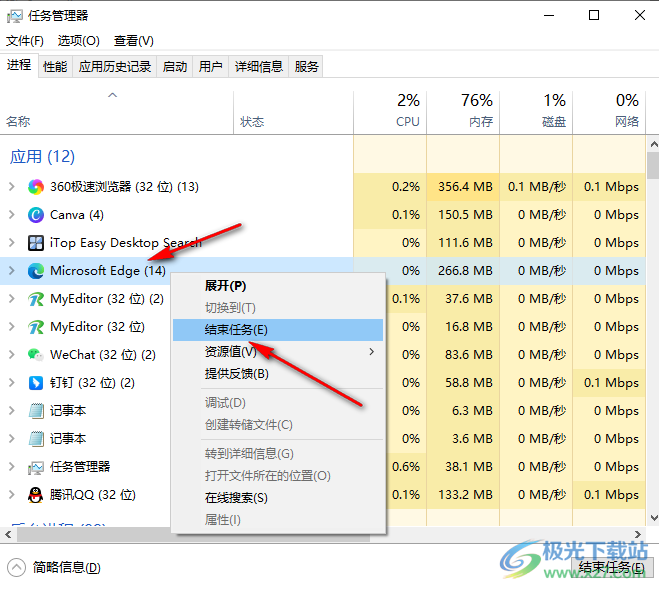This screenshot has width=659, height=589.
Task: Select the 266.8 MB memory cell
Action: [x=465, y=271]
